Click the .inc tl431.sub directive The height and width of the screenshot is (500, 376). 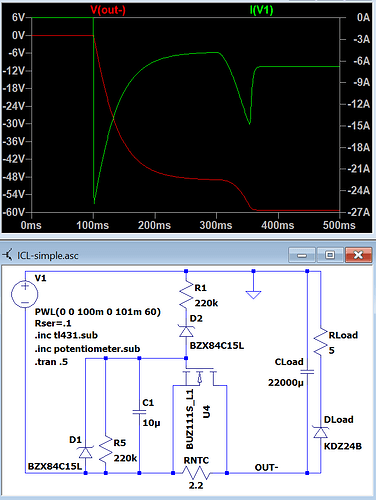[66, 335]
